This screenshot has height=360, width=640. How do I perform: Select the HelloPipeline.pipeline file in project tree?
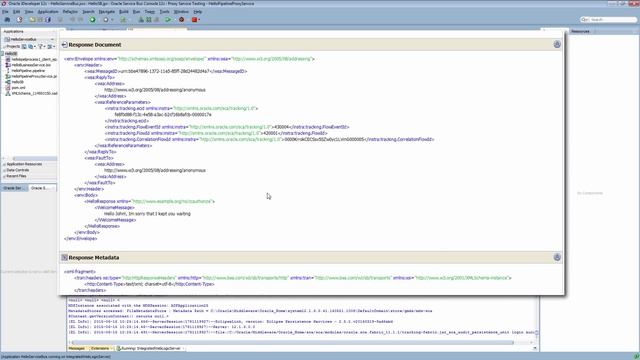click(x=28, y=71)
